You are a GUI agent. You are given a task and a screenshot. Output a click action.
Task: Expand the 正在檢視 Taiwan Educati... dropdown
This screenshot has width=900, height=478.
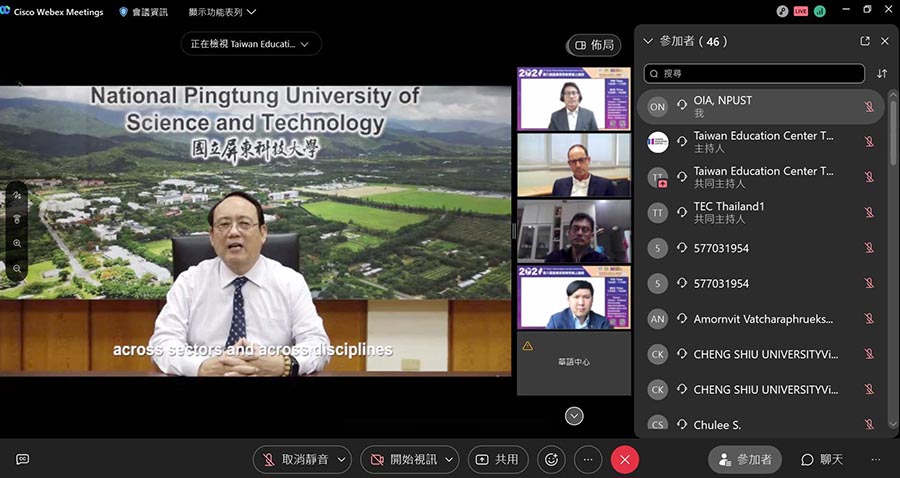251,44
